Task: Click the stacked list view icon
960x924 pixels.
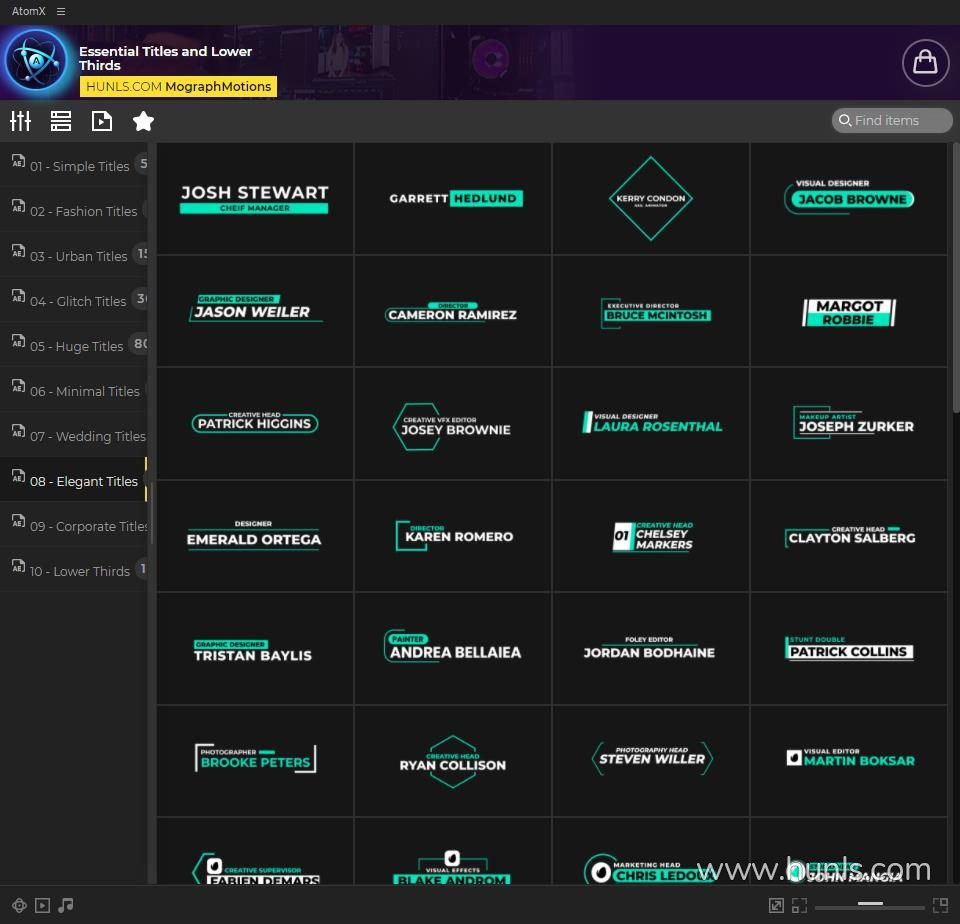Action: [x=61, y=121]
